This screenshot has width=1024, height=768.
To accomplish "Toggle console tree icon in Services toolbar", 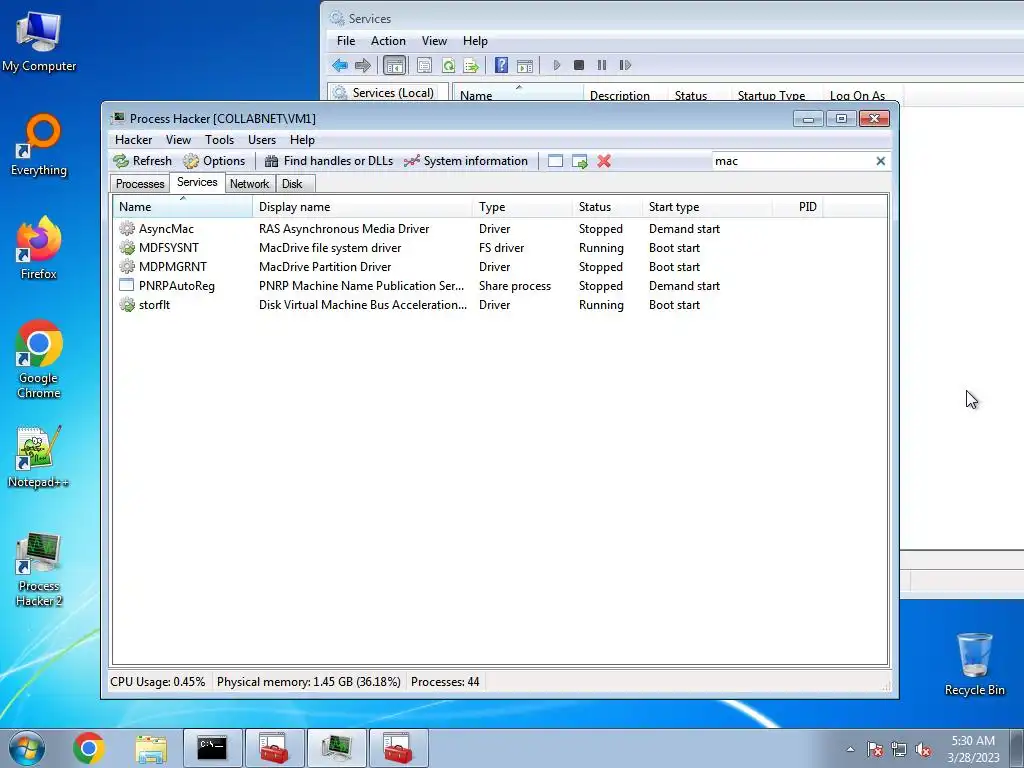I will coord(394,65).
